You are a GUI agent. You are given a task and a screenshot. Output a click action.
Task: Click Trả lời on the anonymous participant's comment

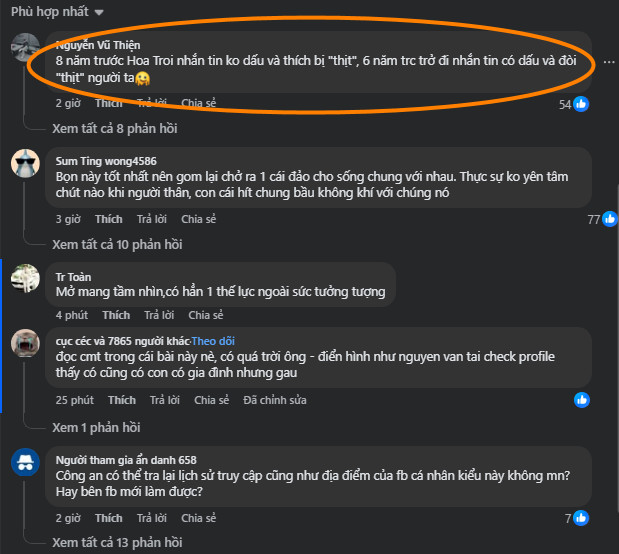[x=150, y=518]
